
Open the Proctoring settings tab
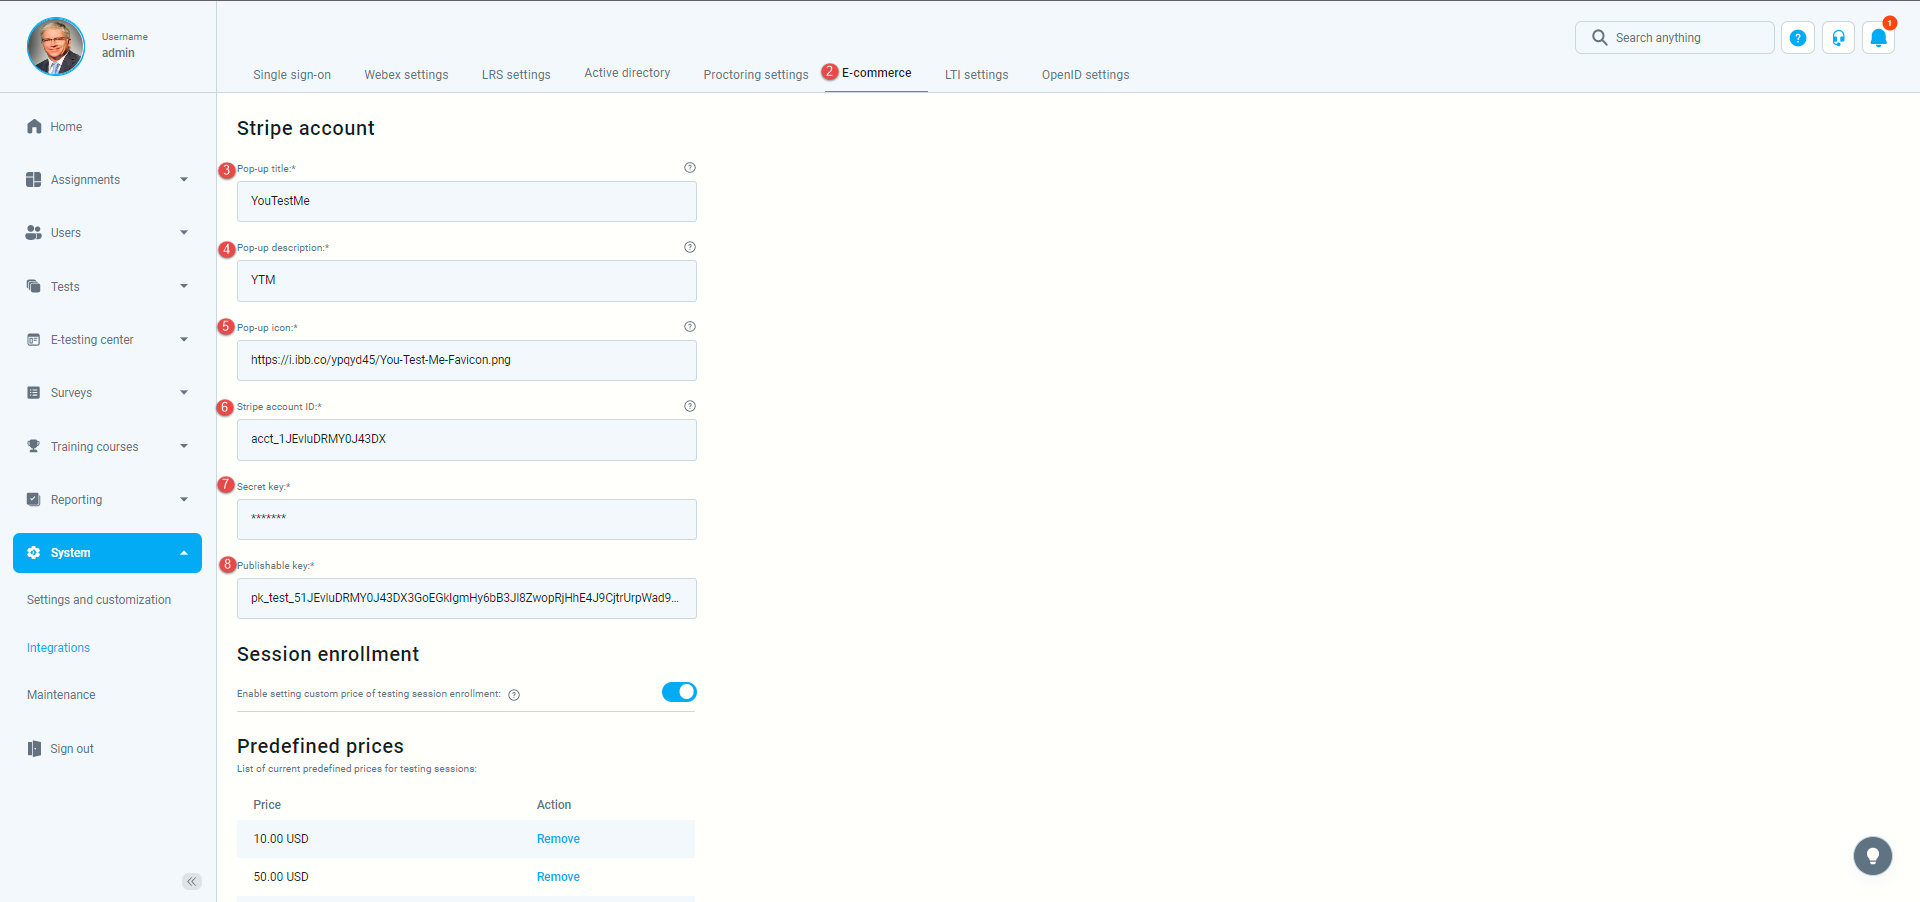pyautogui.click(x=755, y=75)
